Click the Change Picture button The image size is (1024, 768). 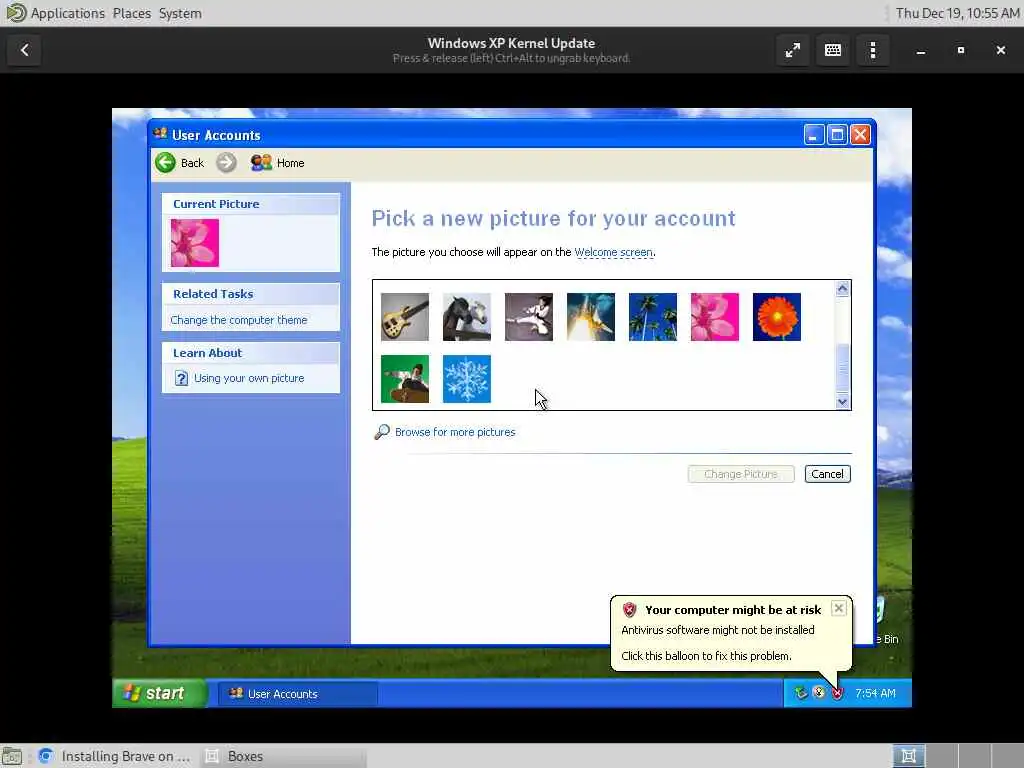741,474
